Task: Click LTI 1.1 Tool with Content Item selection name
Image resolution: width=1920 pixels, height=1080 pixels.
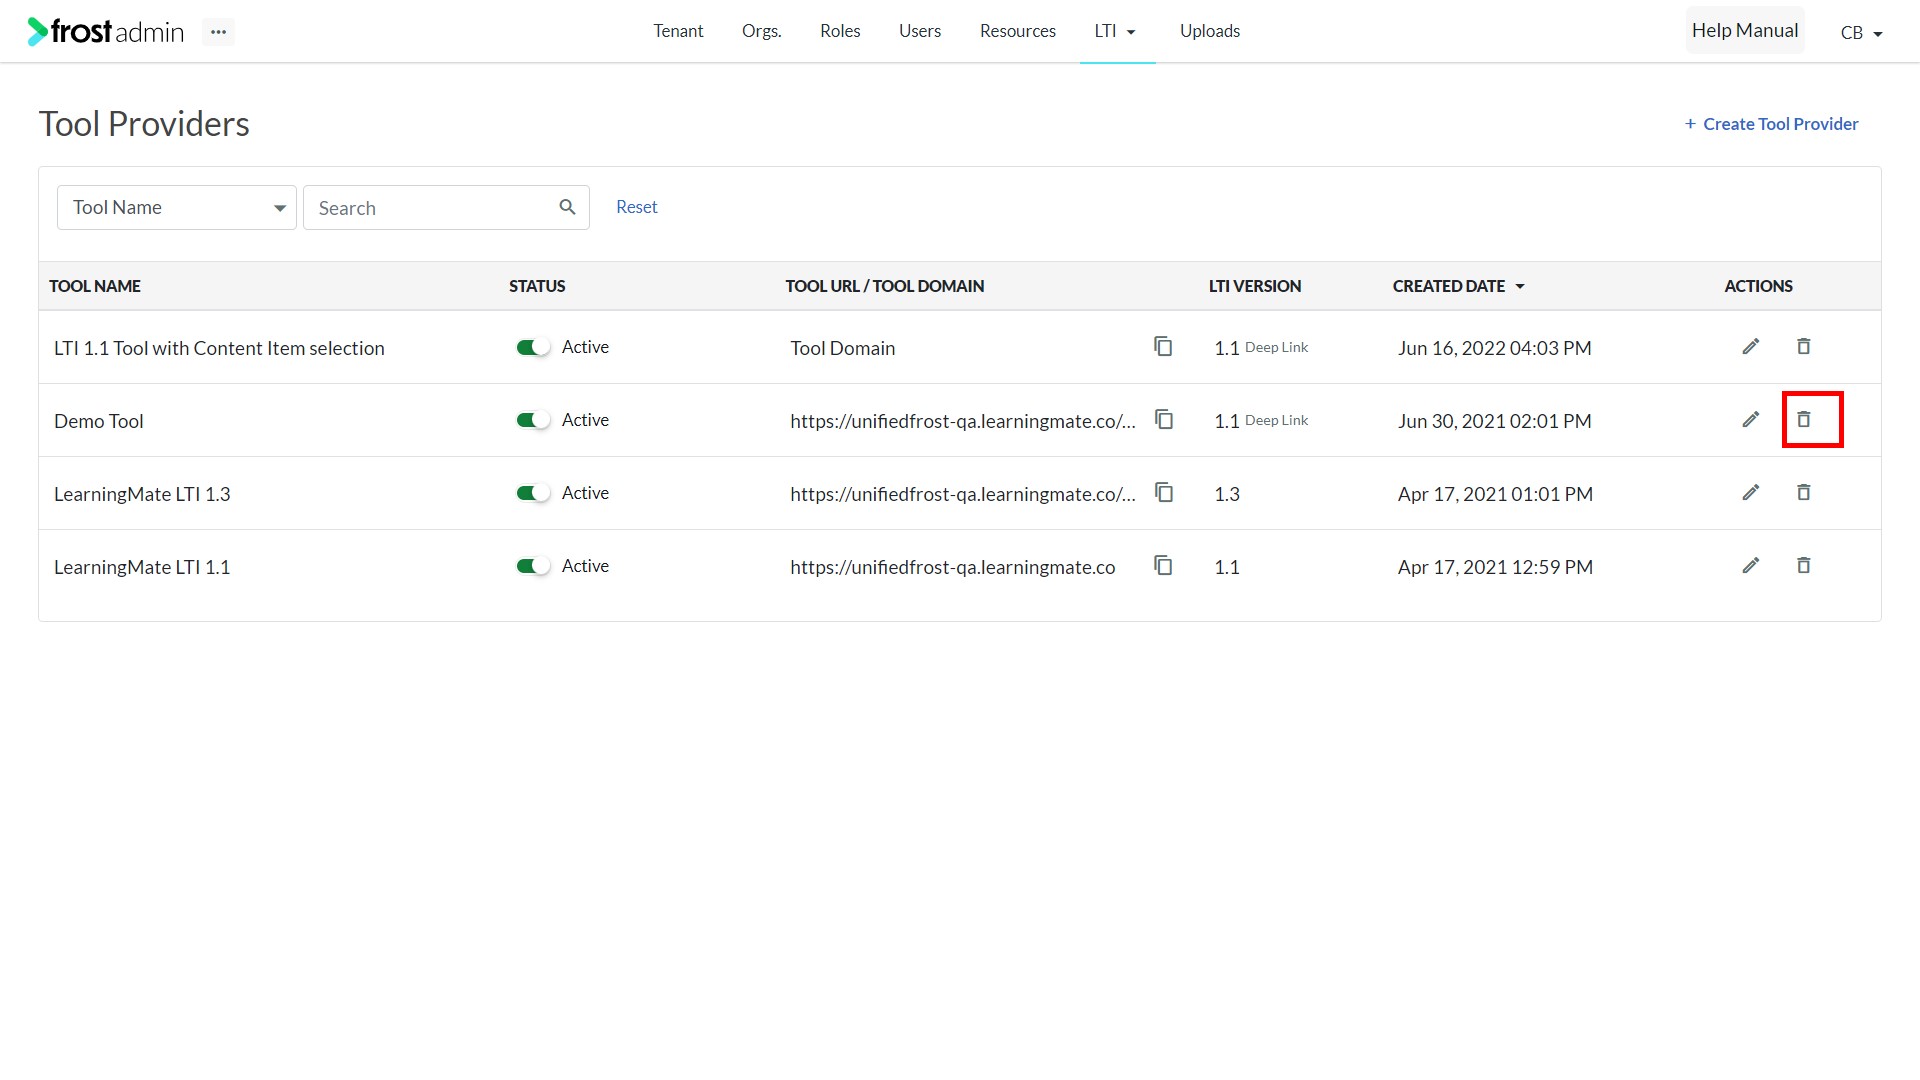Action: pyautogui.click(x=219, y=348)
